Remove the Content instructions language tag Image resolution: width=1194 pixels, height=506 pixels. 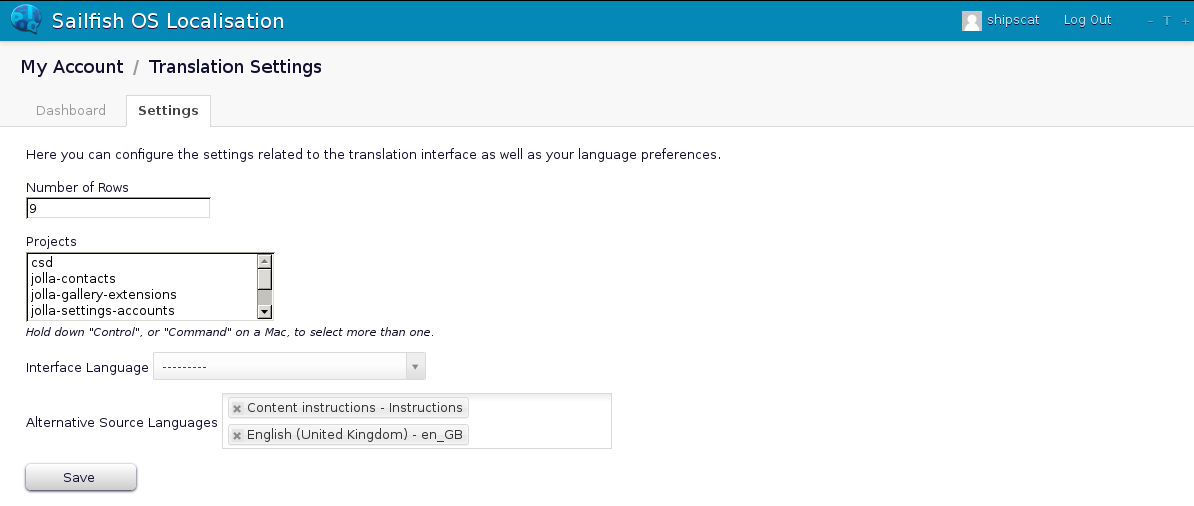[237, 408]
